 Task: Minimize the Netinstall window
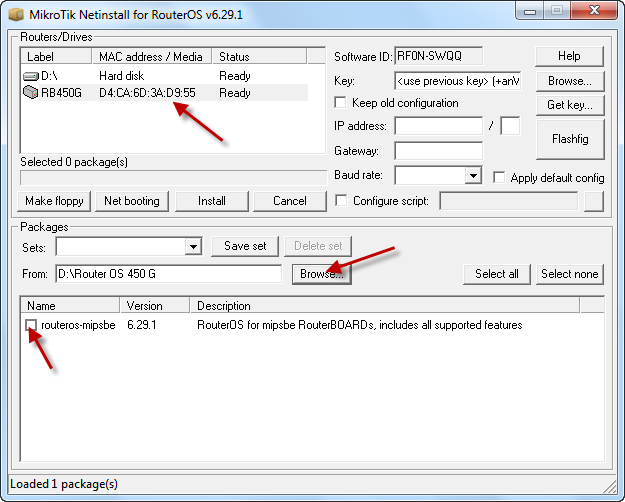pyautogui.click(x=529, y=11)
